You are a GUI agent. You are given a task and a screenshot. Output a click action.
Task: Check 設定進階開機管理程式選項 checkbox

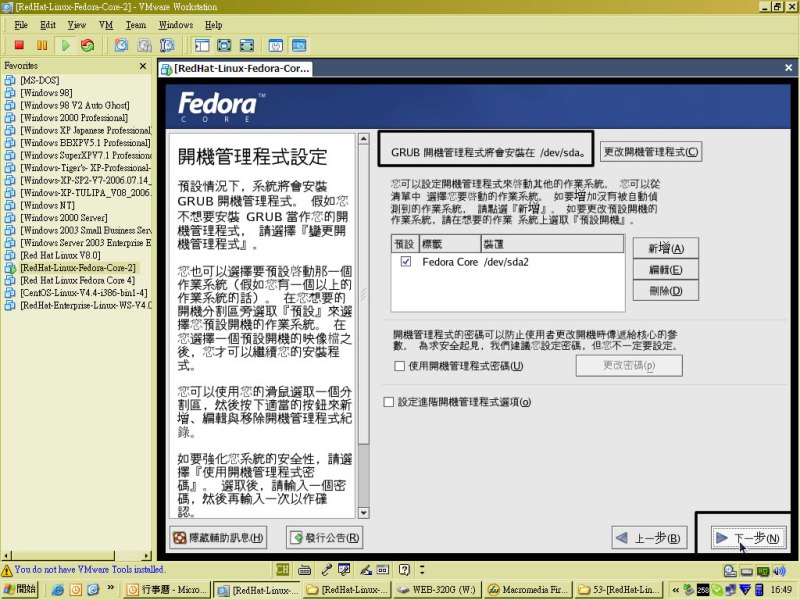pos(388,402)
